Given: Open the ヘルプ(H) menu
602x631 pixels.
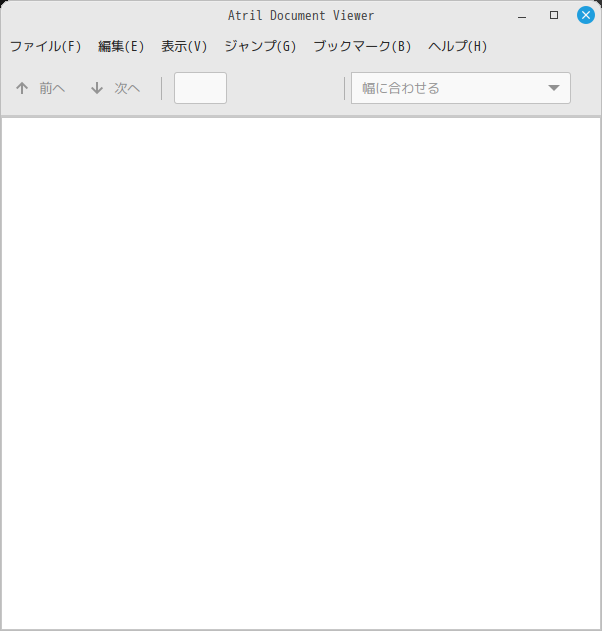Looking at the screenshot, I should 458,46.
